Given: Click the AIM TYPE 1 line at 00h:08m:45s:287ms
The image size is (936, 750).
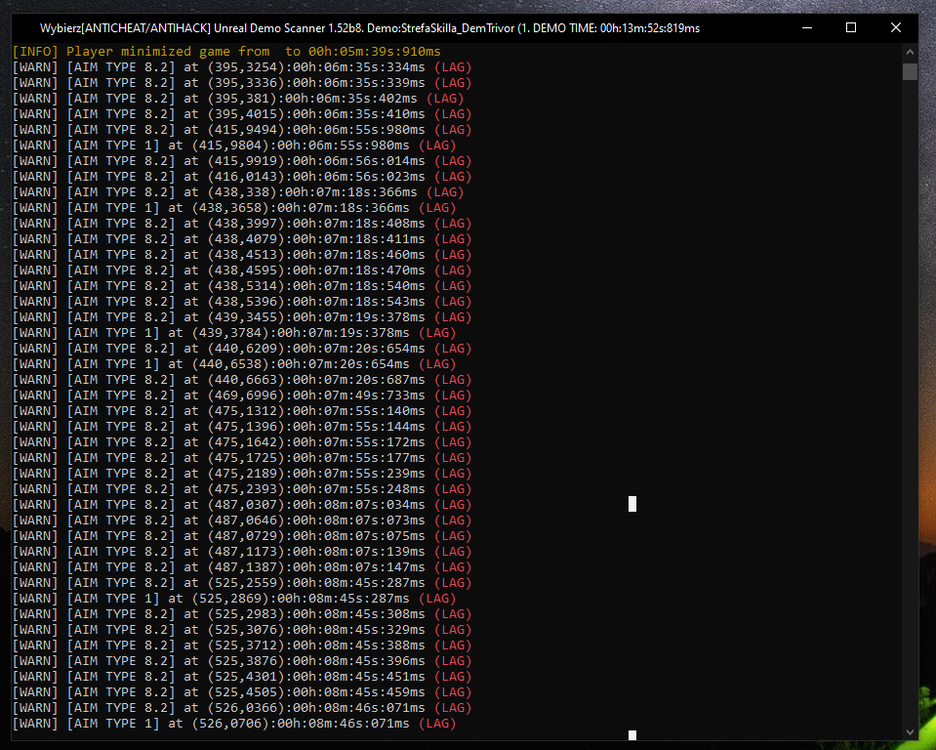Looking at the screenshot, I should 234,598.
